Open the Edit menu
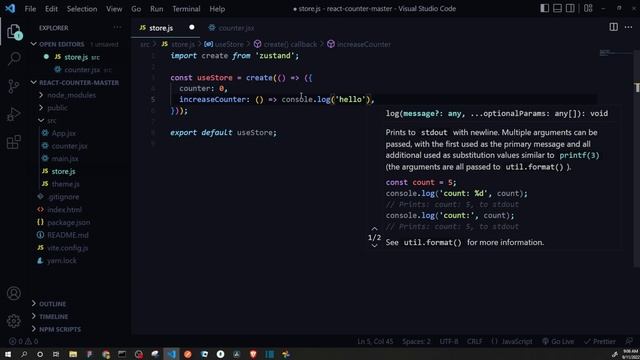This screenshot has height=360, width=640. (51, 9)
